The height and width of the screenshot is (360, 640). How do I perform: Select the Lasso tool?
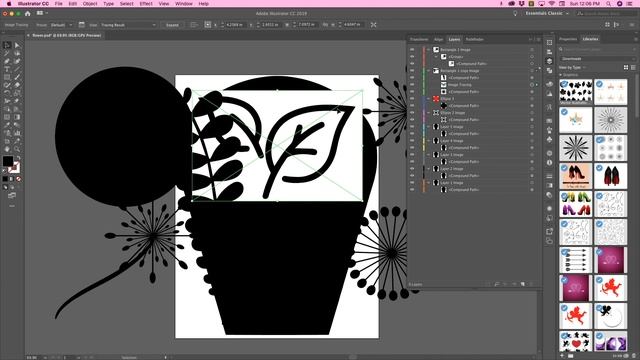tap(17, 53)
